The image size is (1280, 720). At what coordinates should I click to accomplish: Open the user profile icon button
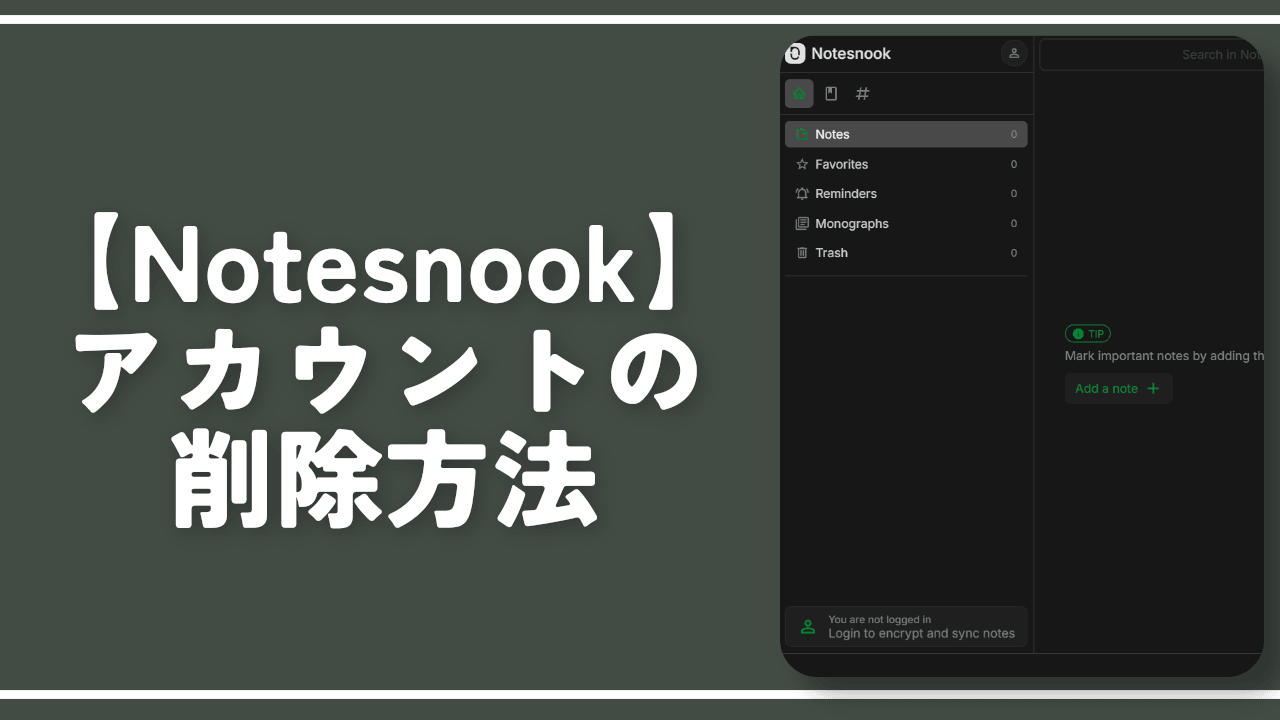click(x=1014, y=54)
